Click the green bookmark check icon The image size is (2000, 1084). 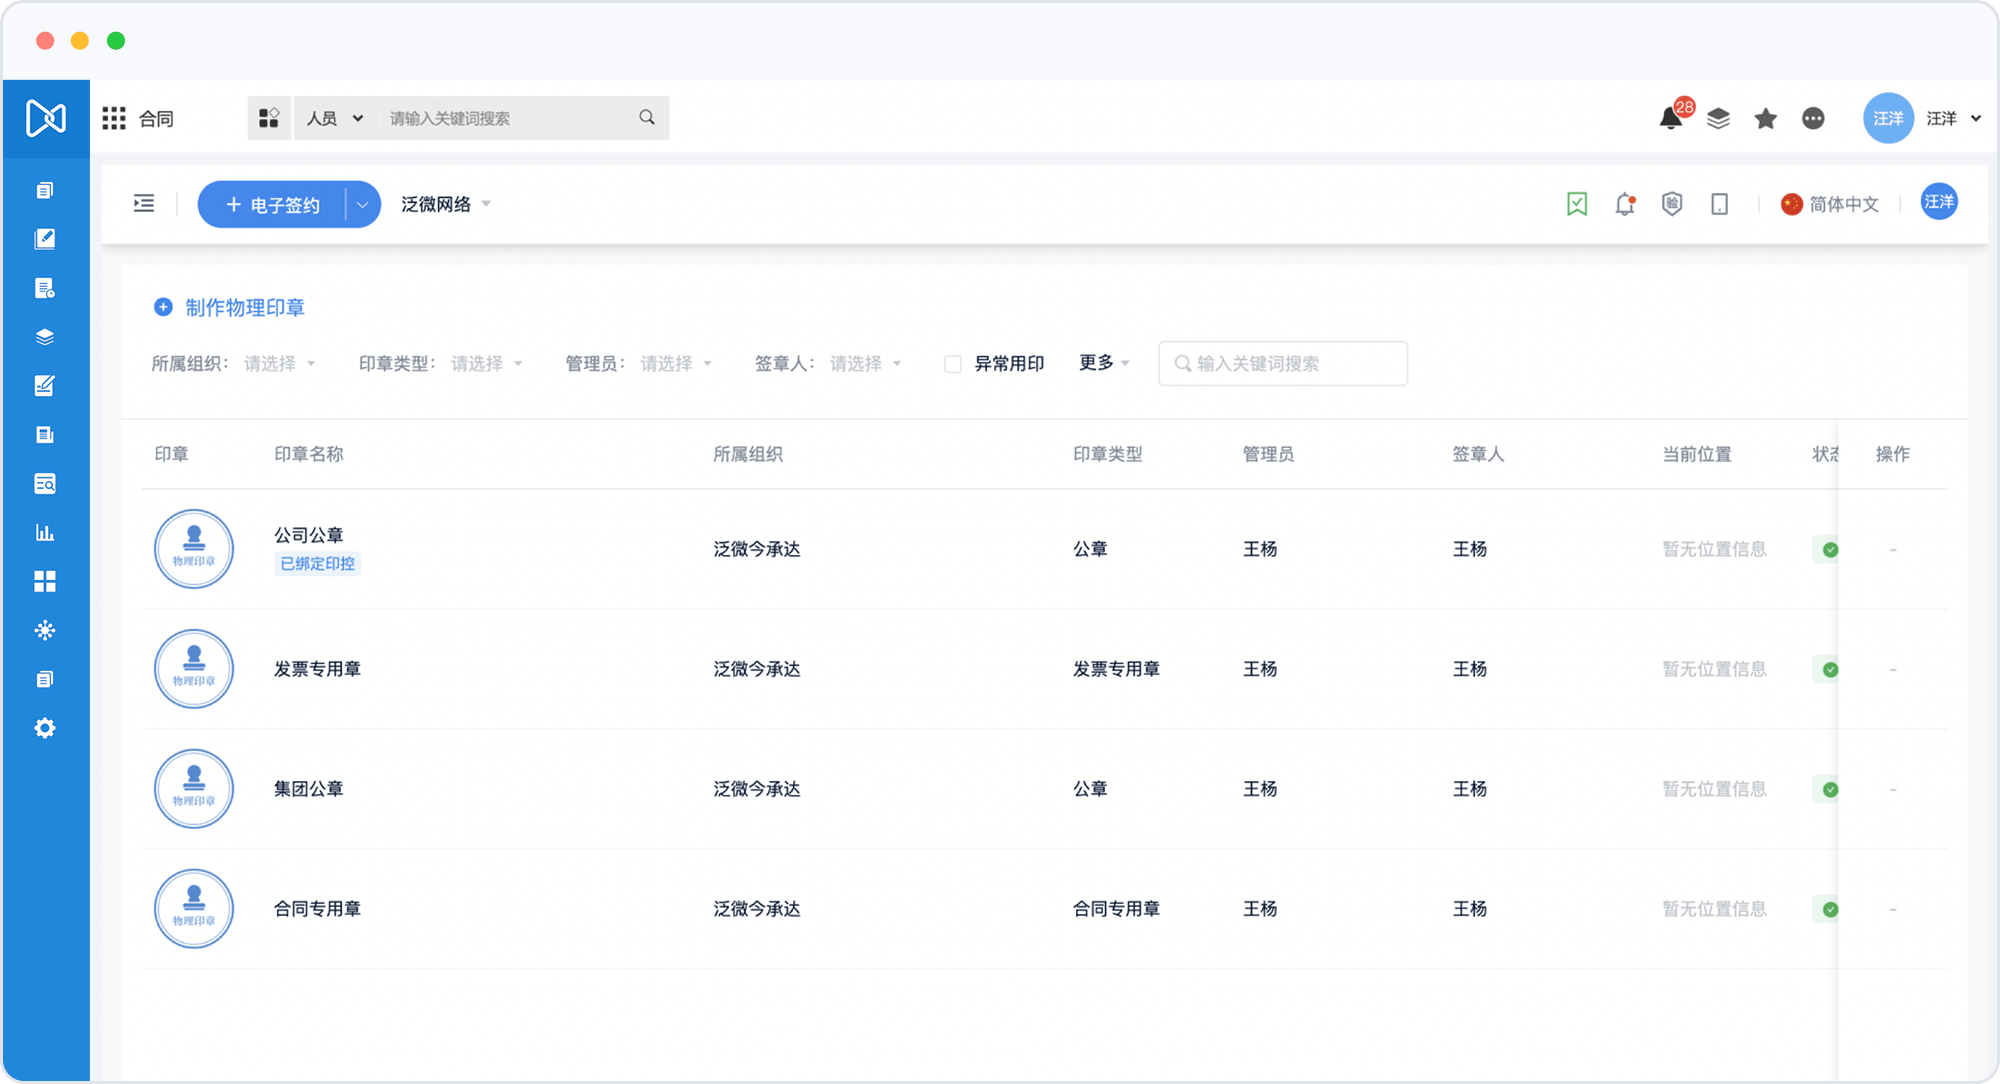[x=1577, y=204]
